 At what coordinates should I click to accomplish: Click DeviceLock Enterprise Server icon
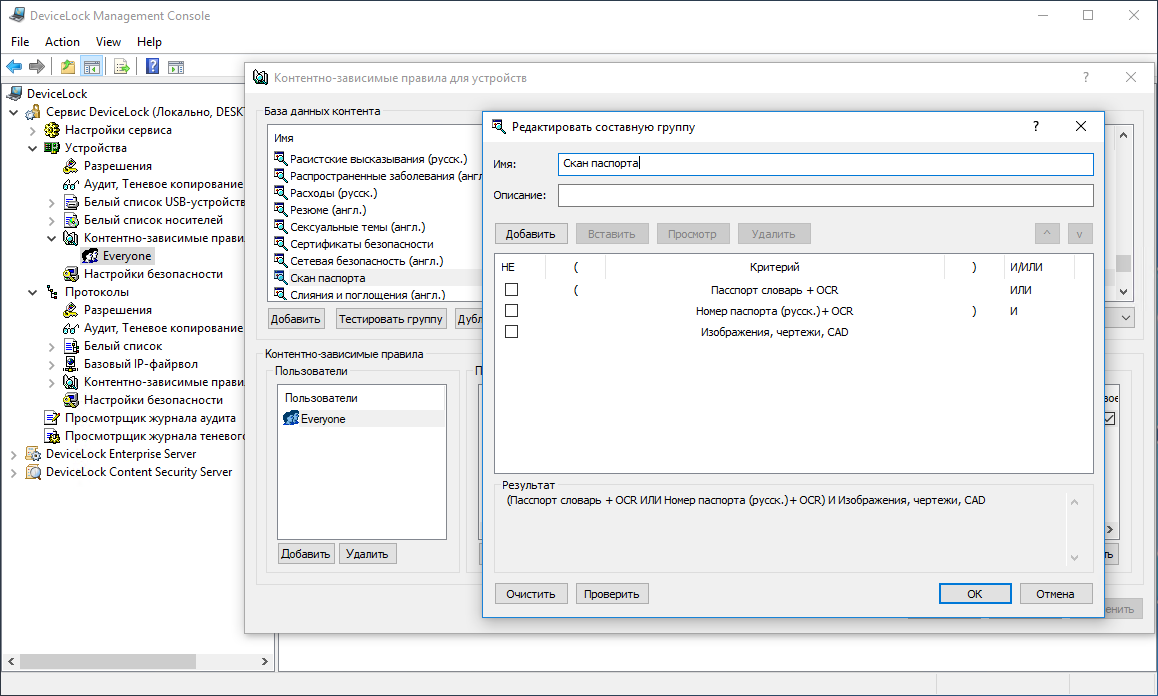pos(33,454)
